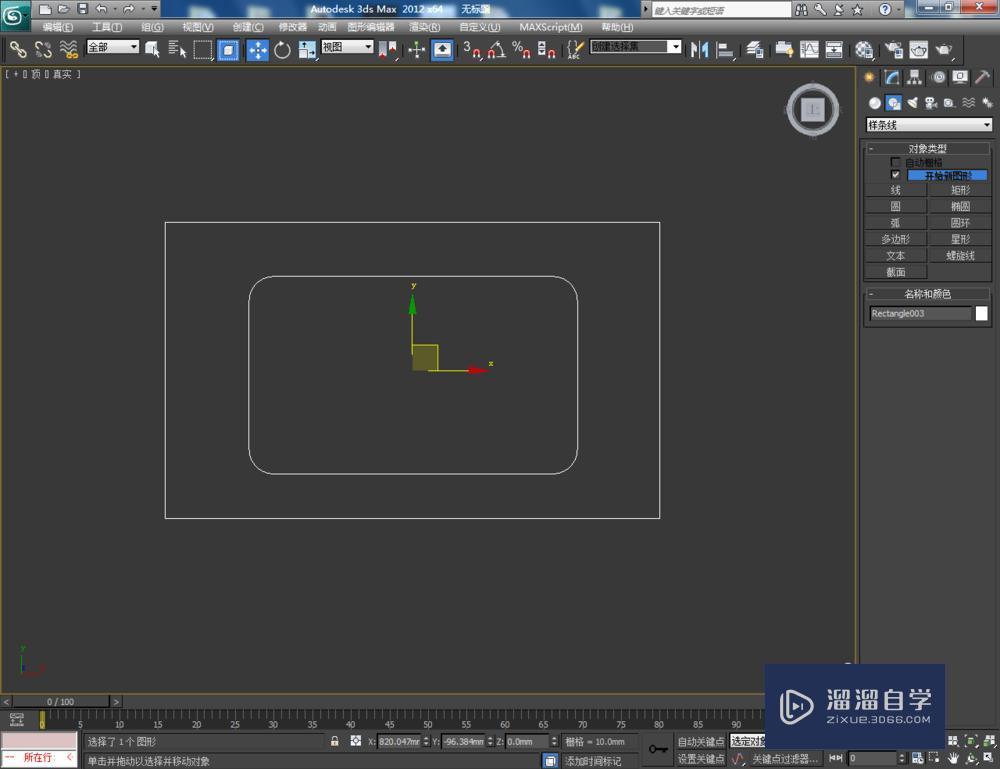Image resolution: width=1000 pixels, height=769 pixels.
Task: Toggle the Angle Snap button
Action: (x=495, y=48)
